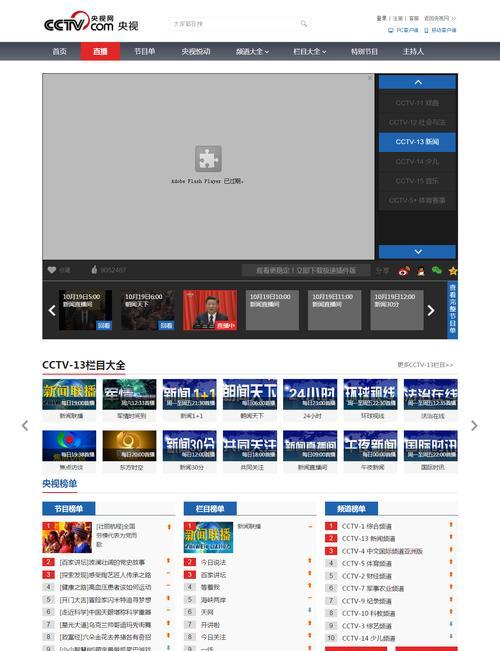Viewport: 500px width, 651px height.
Task: Open the 移动客户端 download link
Action: pyautogui.click(x=440, y=30)
